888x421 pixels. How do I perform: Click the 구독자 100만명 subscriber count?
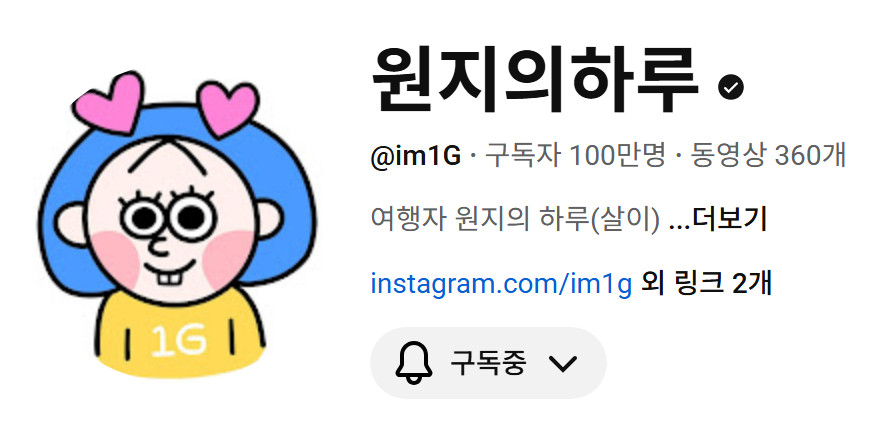tap(575, 156)
